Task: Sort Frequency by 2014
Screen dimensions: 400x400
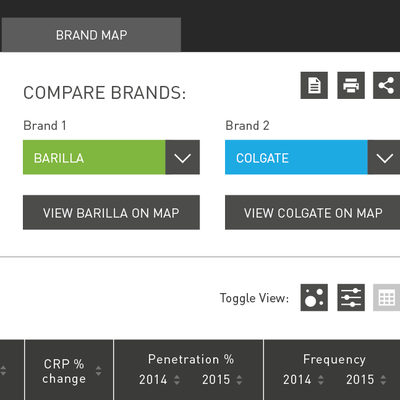Action: 321,380
